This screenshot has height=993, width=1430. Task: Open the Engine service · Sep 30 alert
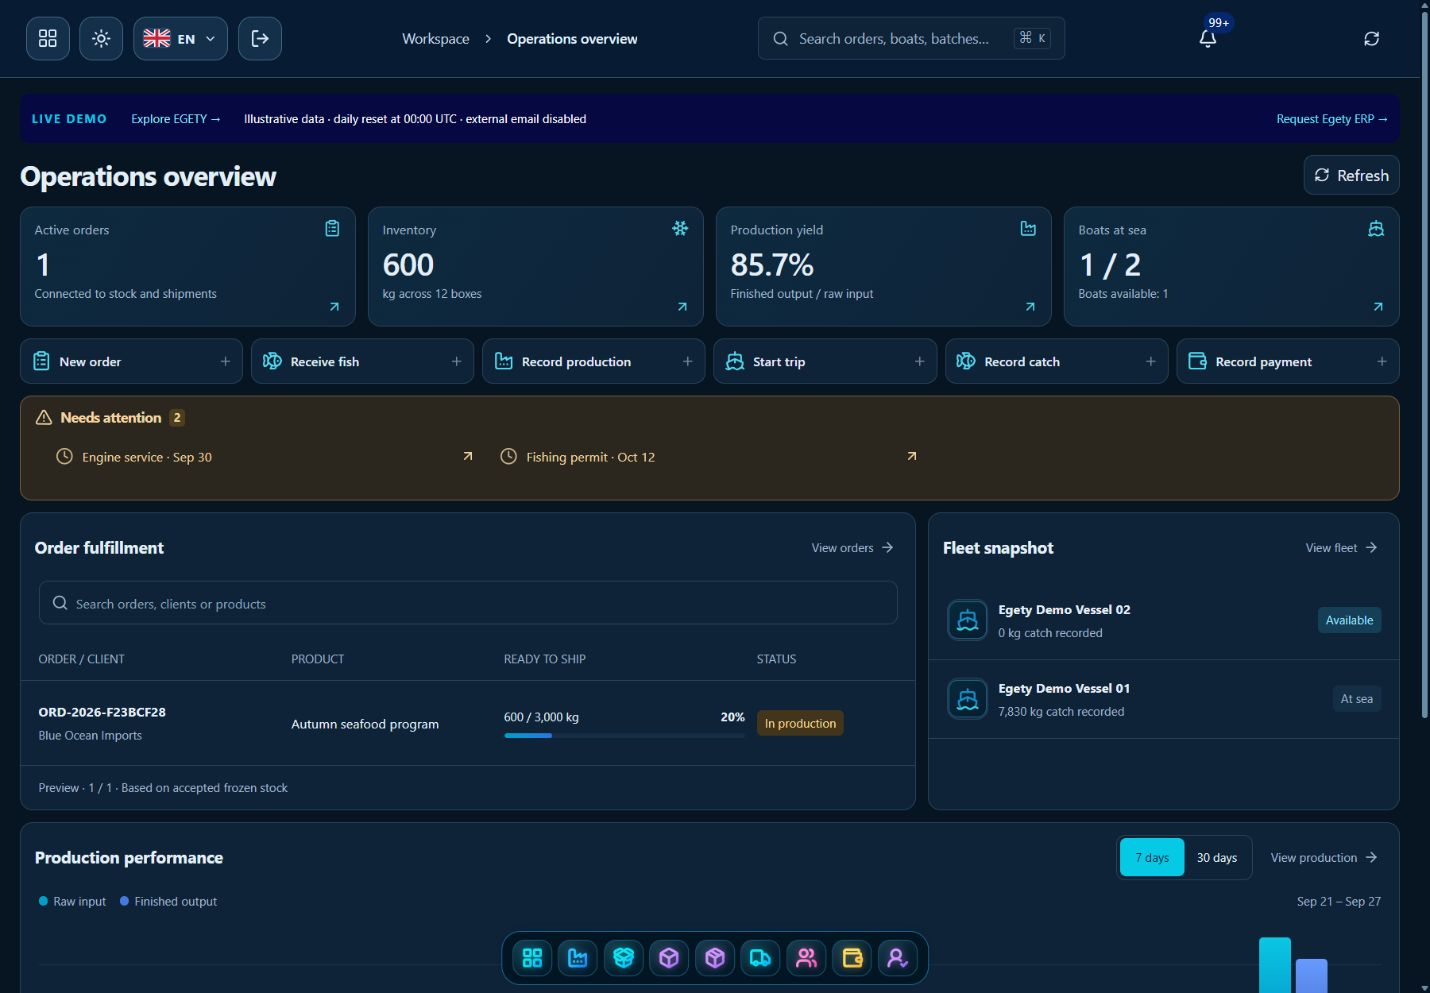coord(264,457)
